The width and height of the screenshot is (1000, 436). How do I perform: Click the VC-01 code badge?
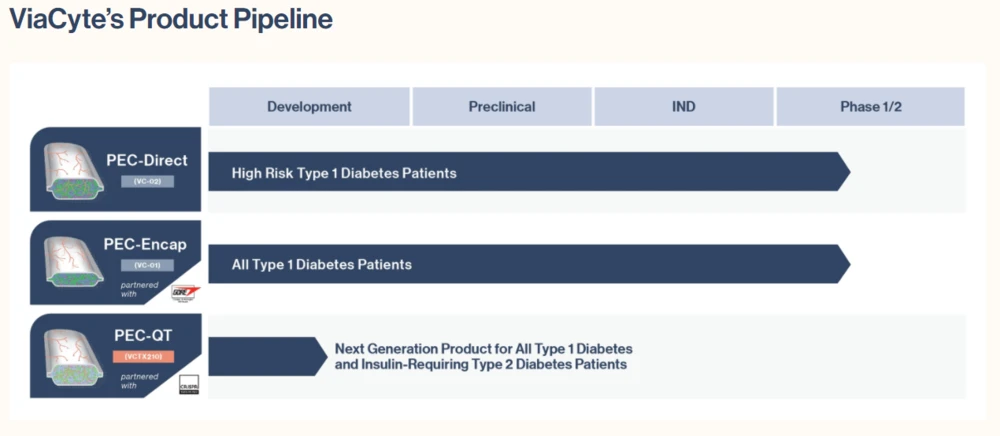point(147,265)
